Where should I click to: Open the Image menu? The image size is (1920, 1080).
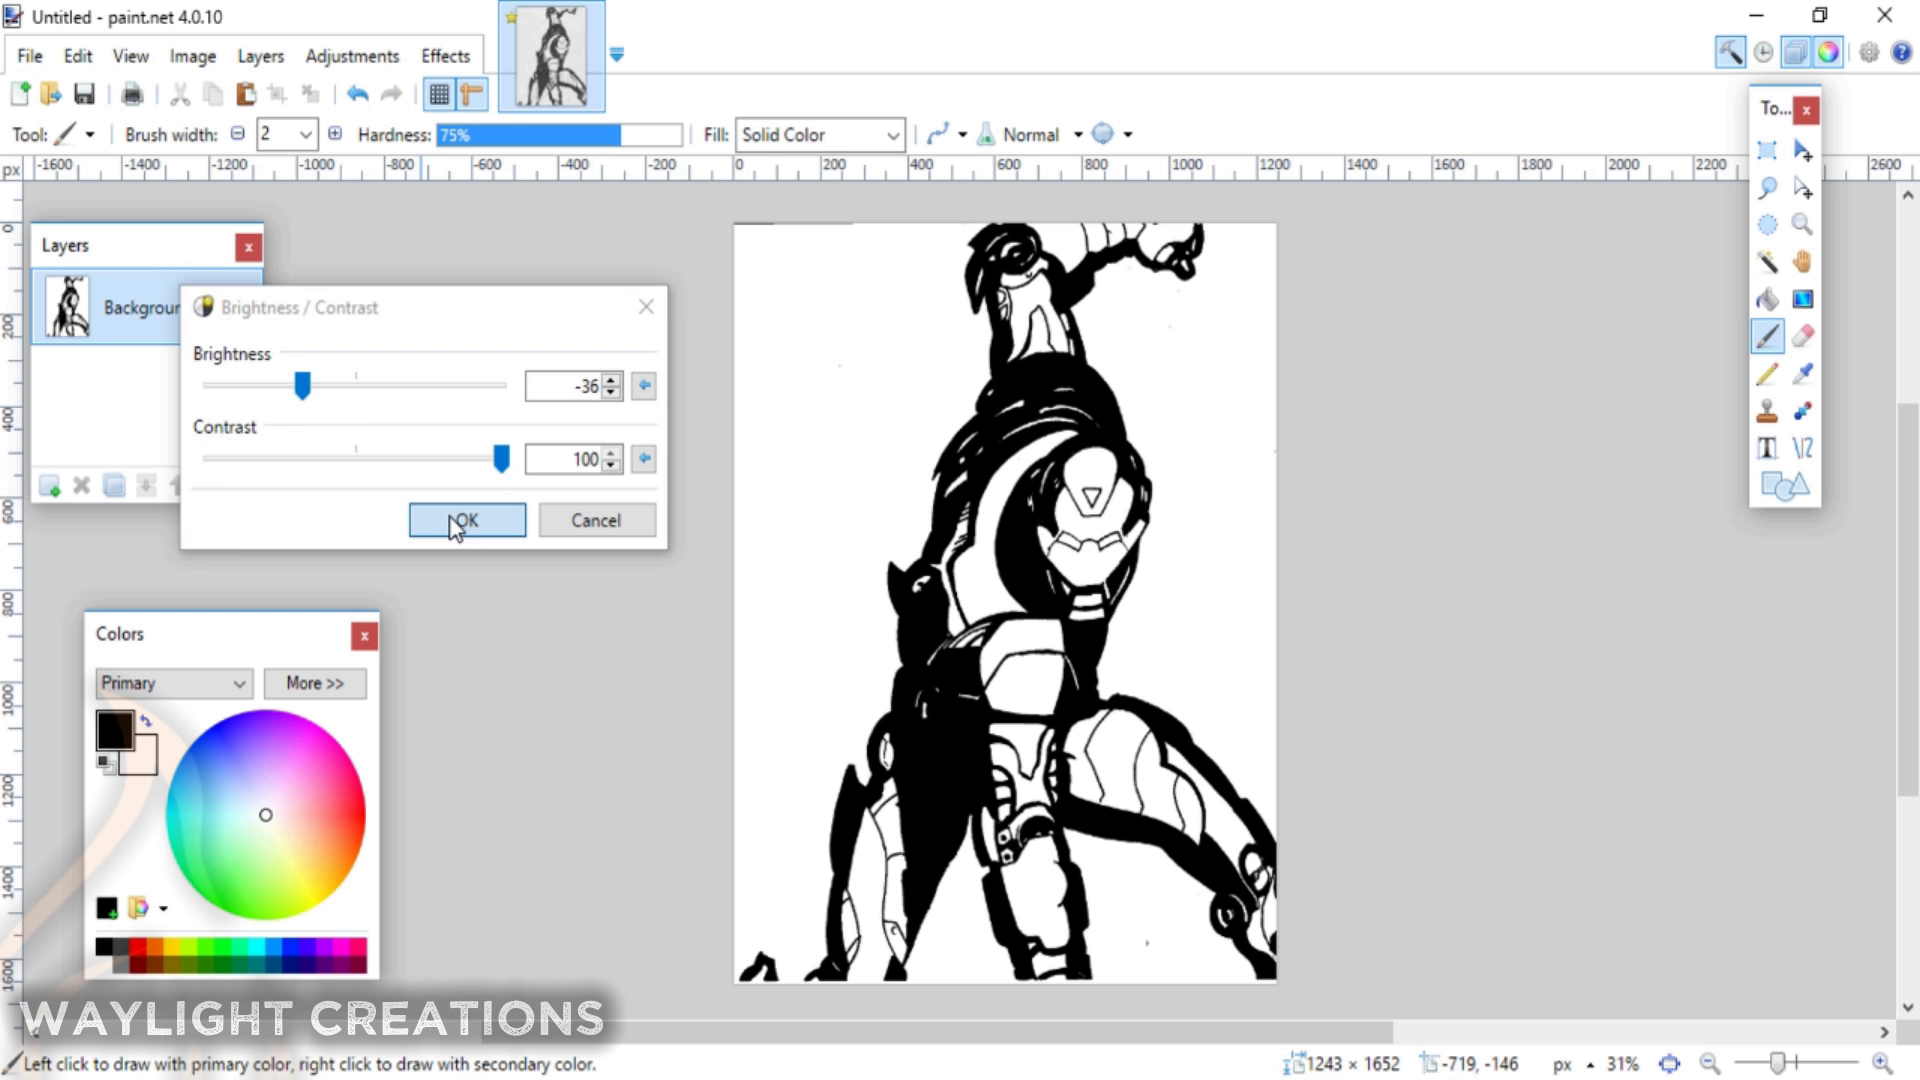(193, 56)
